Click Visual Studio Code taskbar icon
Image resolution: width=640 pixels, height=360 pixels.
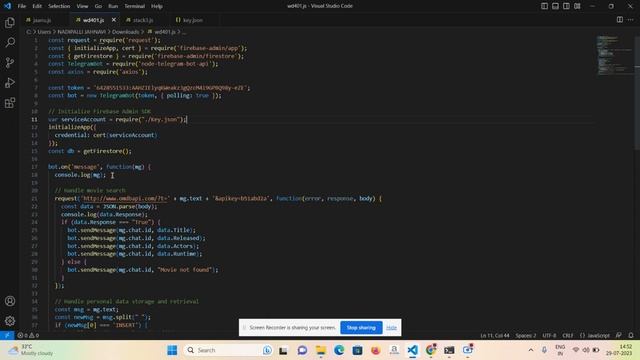click(412, 350)
